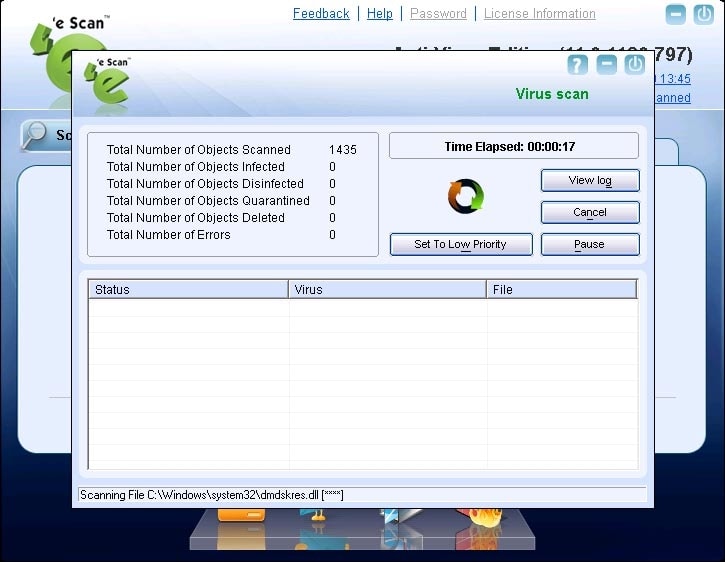The height and width of the screenshot is (562, 725).
Task: Click the magnifier Scan icon in main window
Action: [x=35, y=135]
